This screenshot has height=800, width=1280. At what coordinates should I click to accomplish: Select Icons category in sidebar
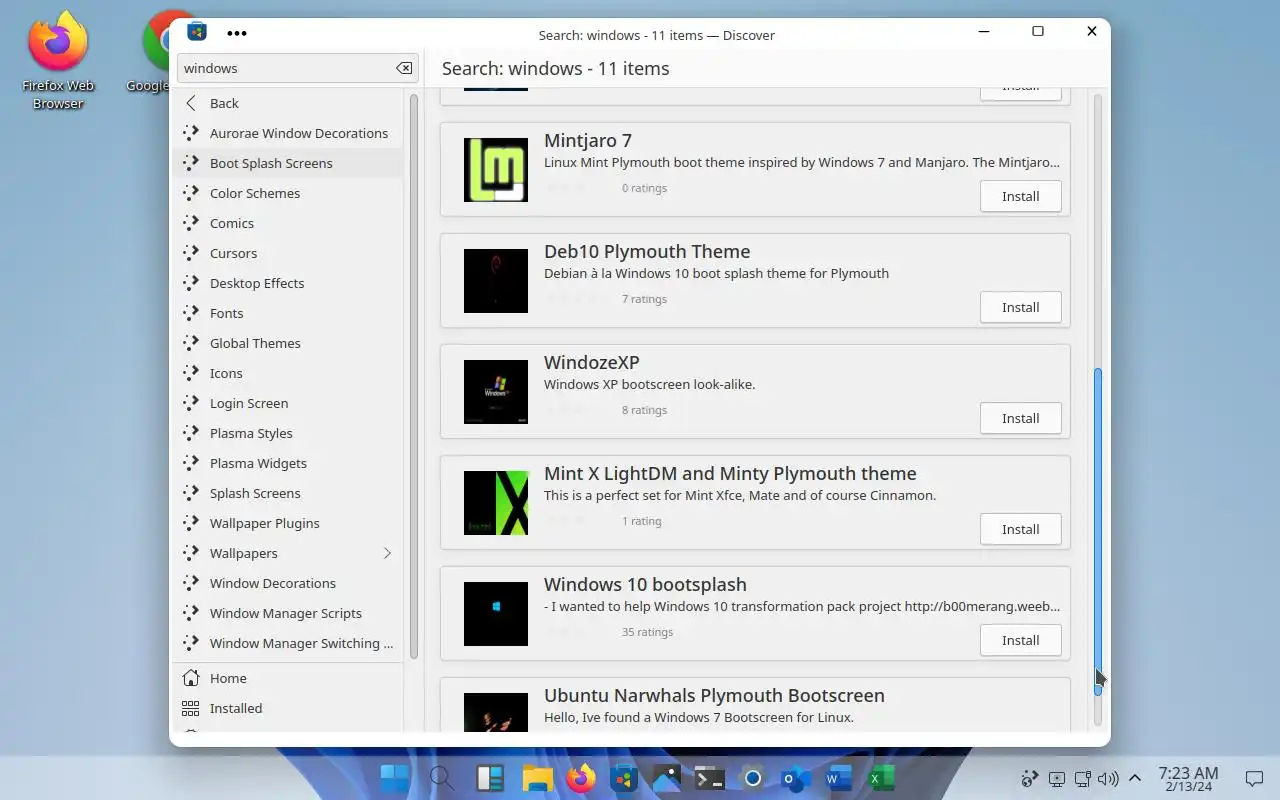pos(288,373)
